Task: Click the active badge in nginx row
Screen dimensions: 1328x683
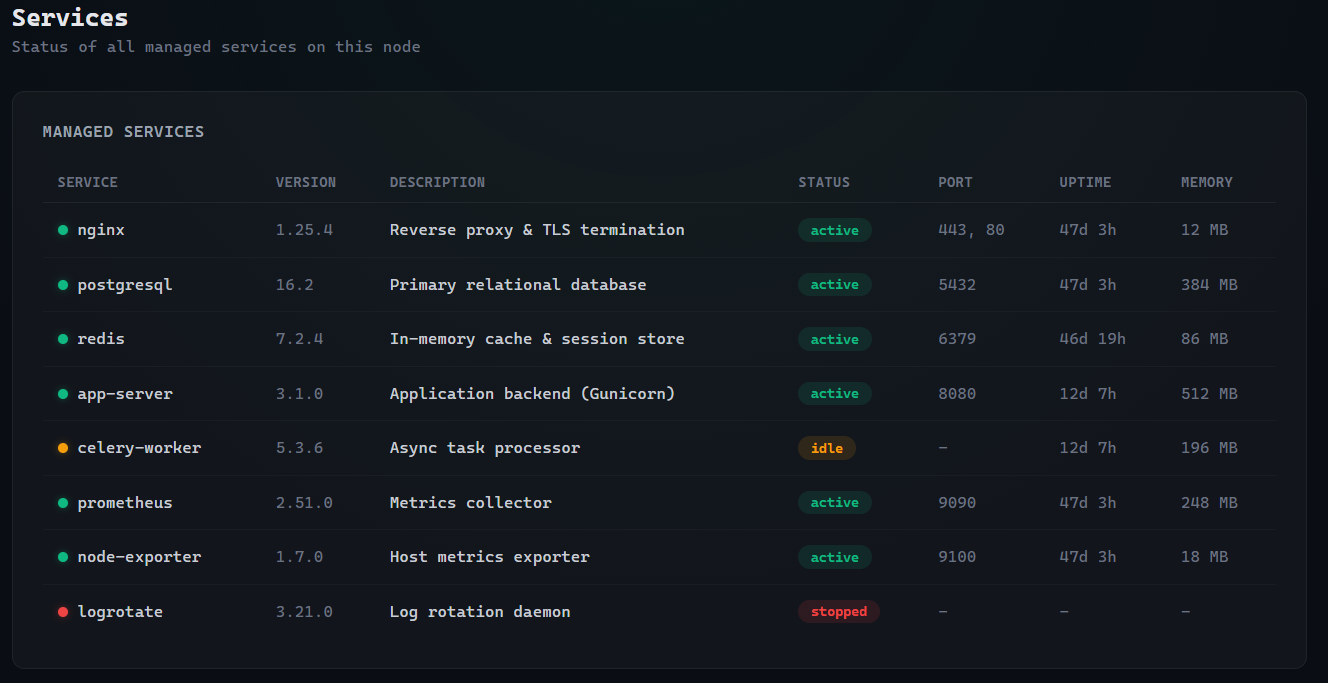Action: tap(835, 230)
